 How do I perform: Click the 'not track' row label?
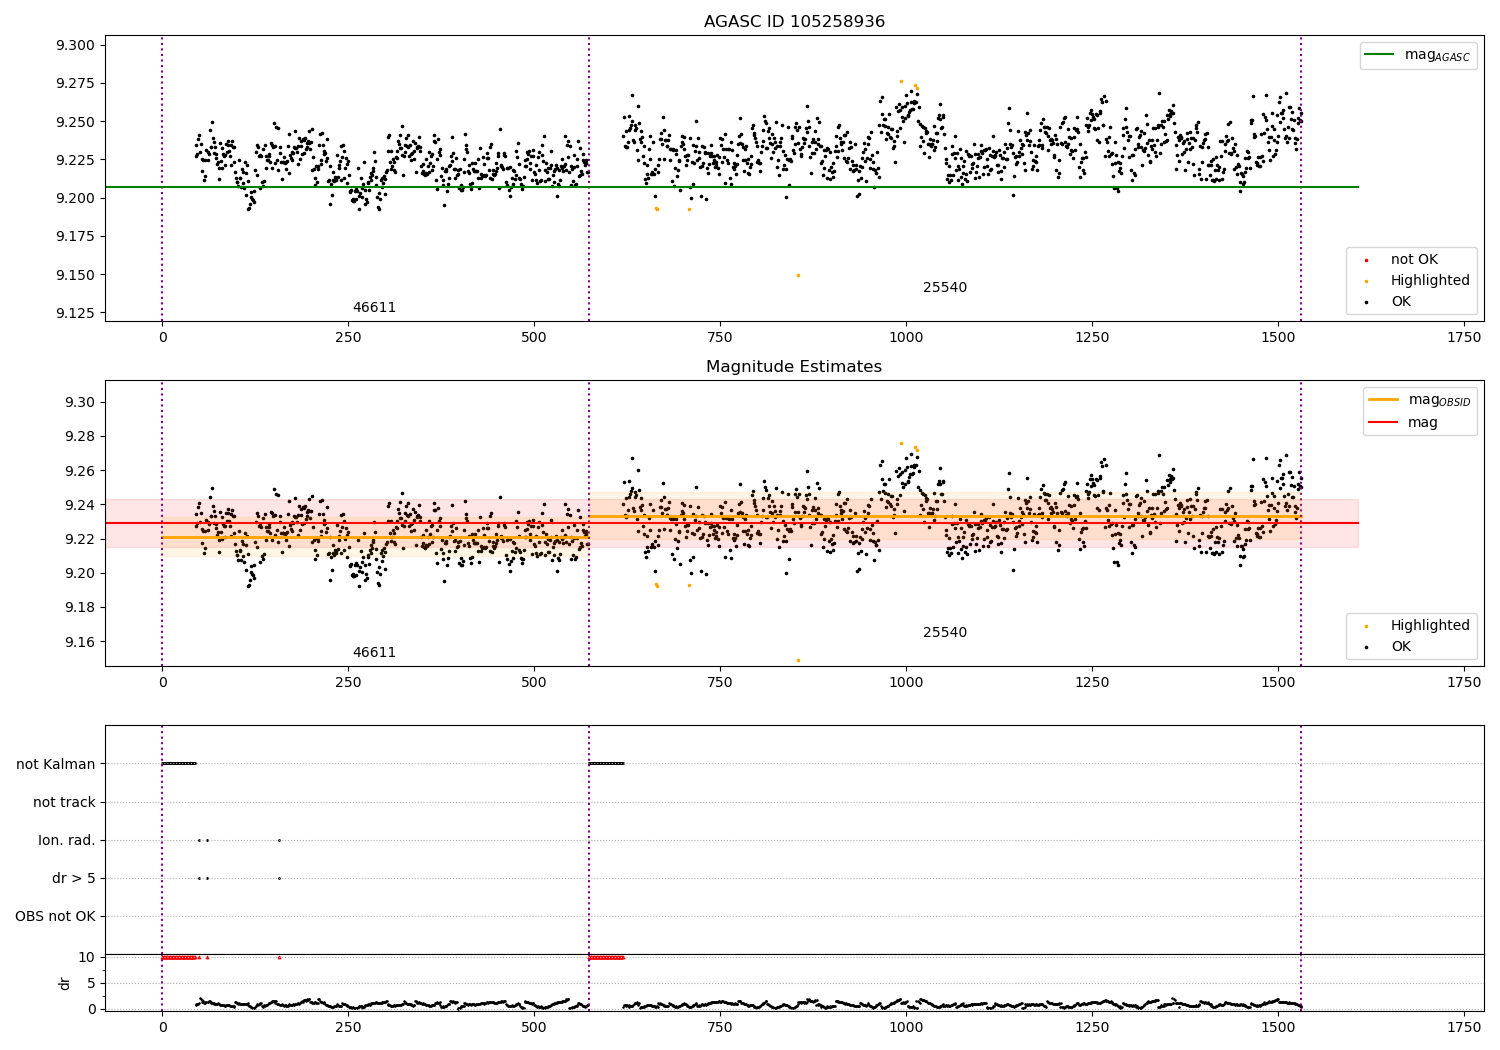[x=64, y=802]
